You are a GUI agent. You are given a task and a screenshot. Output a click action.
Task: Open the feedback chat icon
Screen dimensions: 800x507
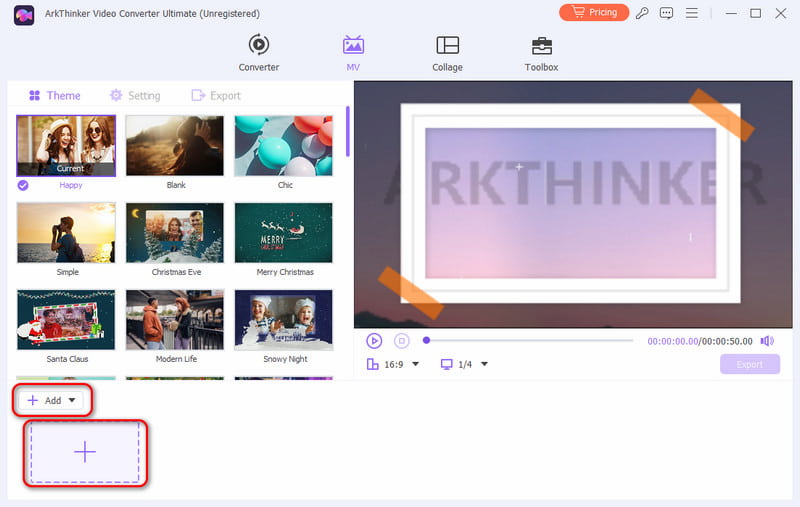click(666, 13)
